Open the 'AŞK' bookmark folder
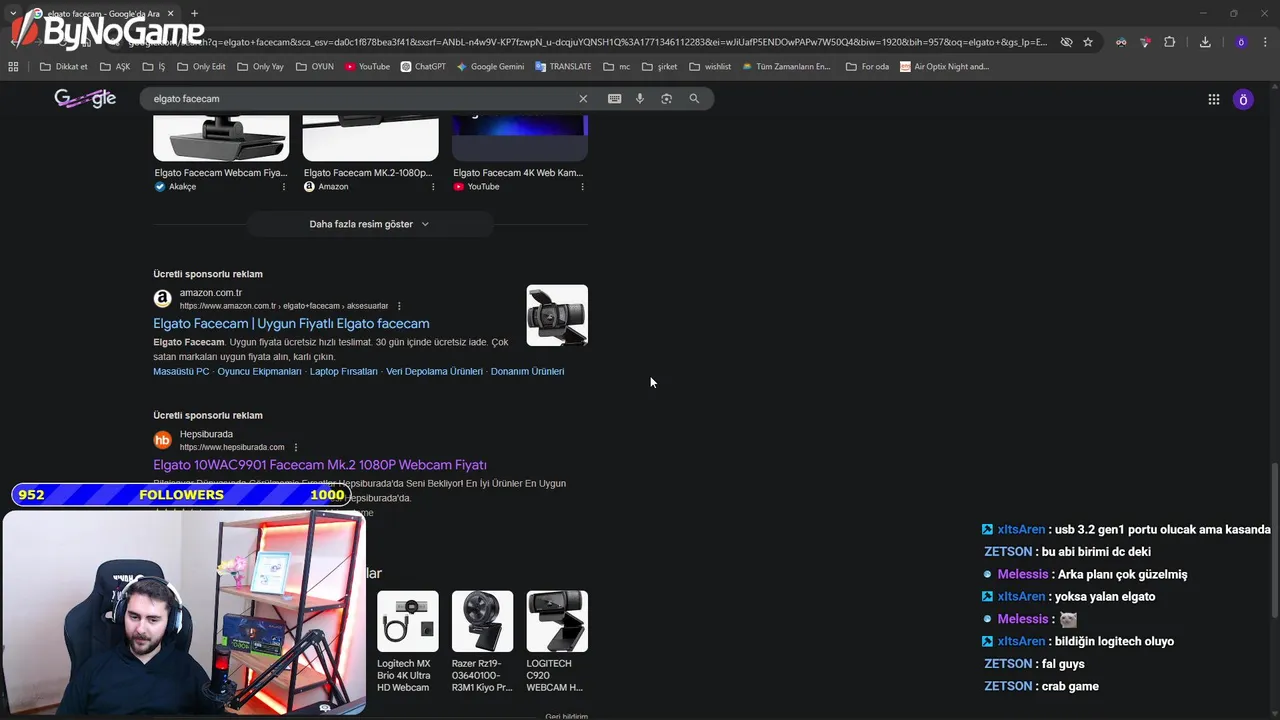 pyautogui.click(x=115, y=67)
